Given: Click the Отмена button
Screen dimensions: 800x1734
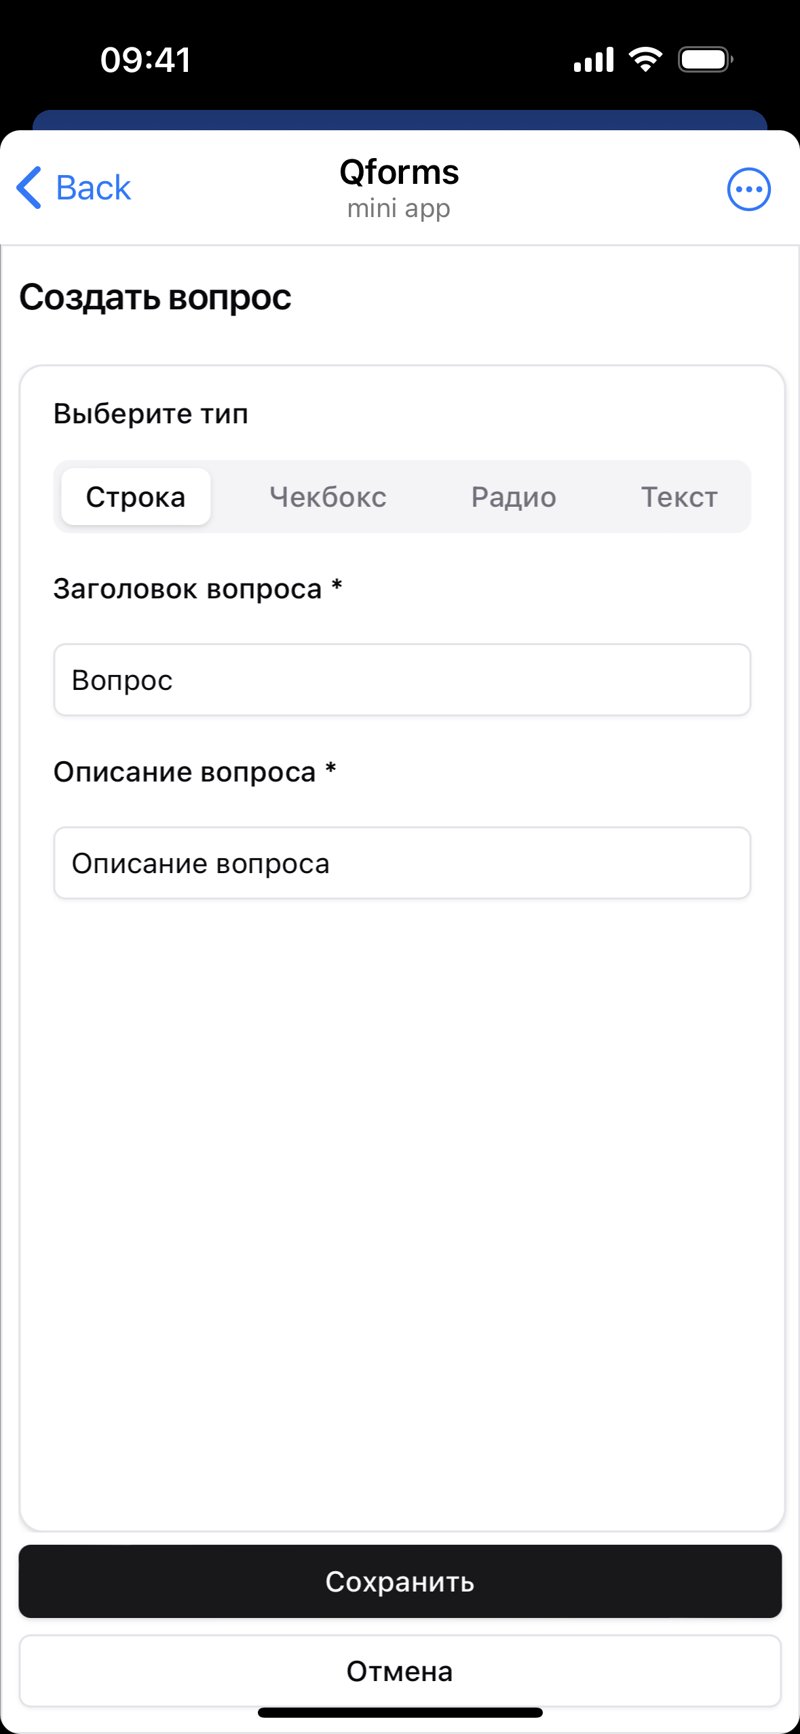Looking at the screenshot, I should coord(400,1671).
